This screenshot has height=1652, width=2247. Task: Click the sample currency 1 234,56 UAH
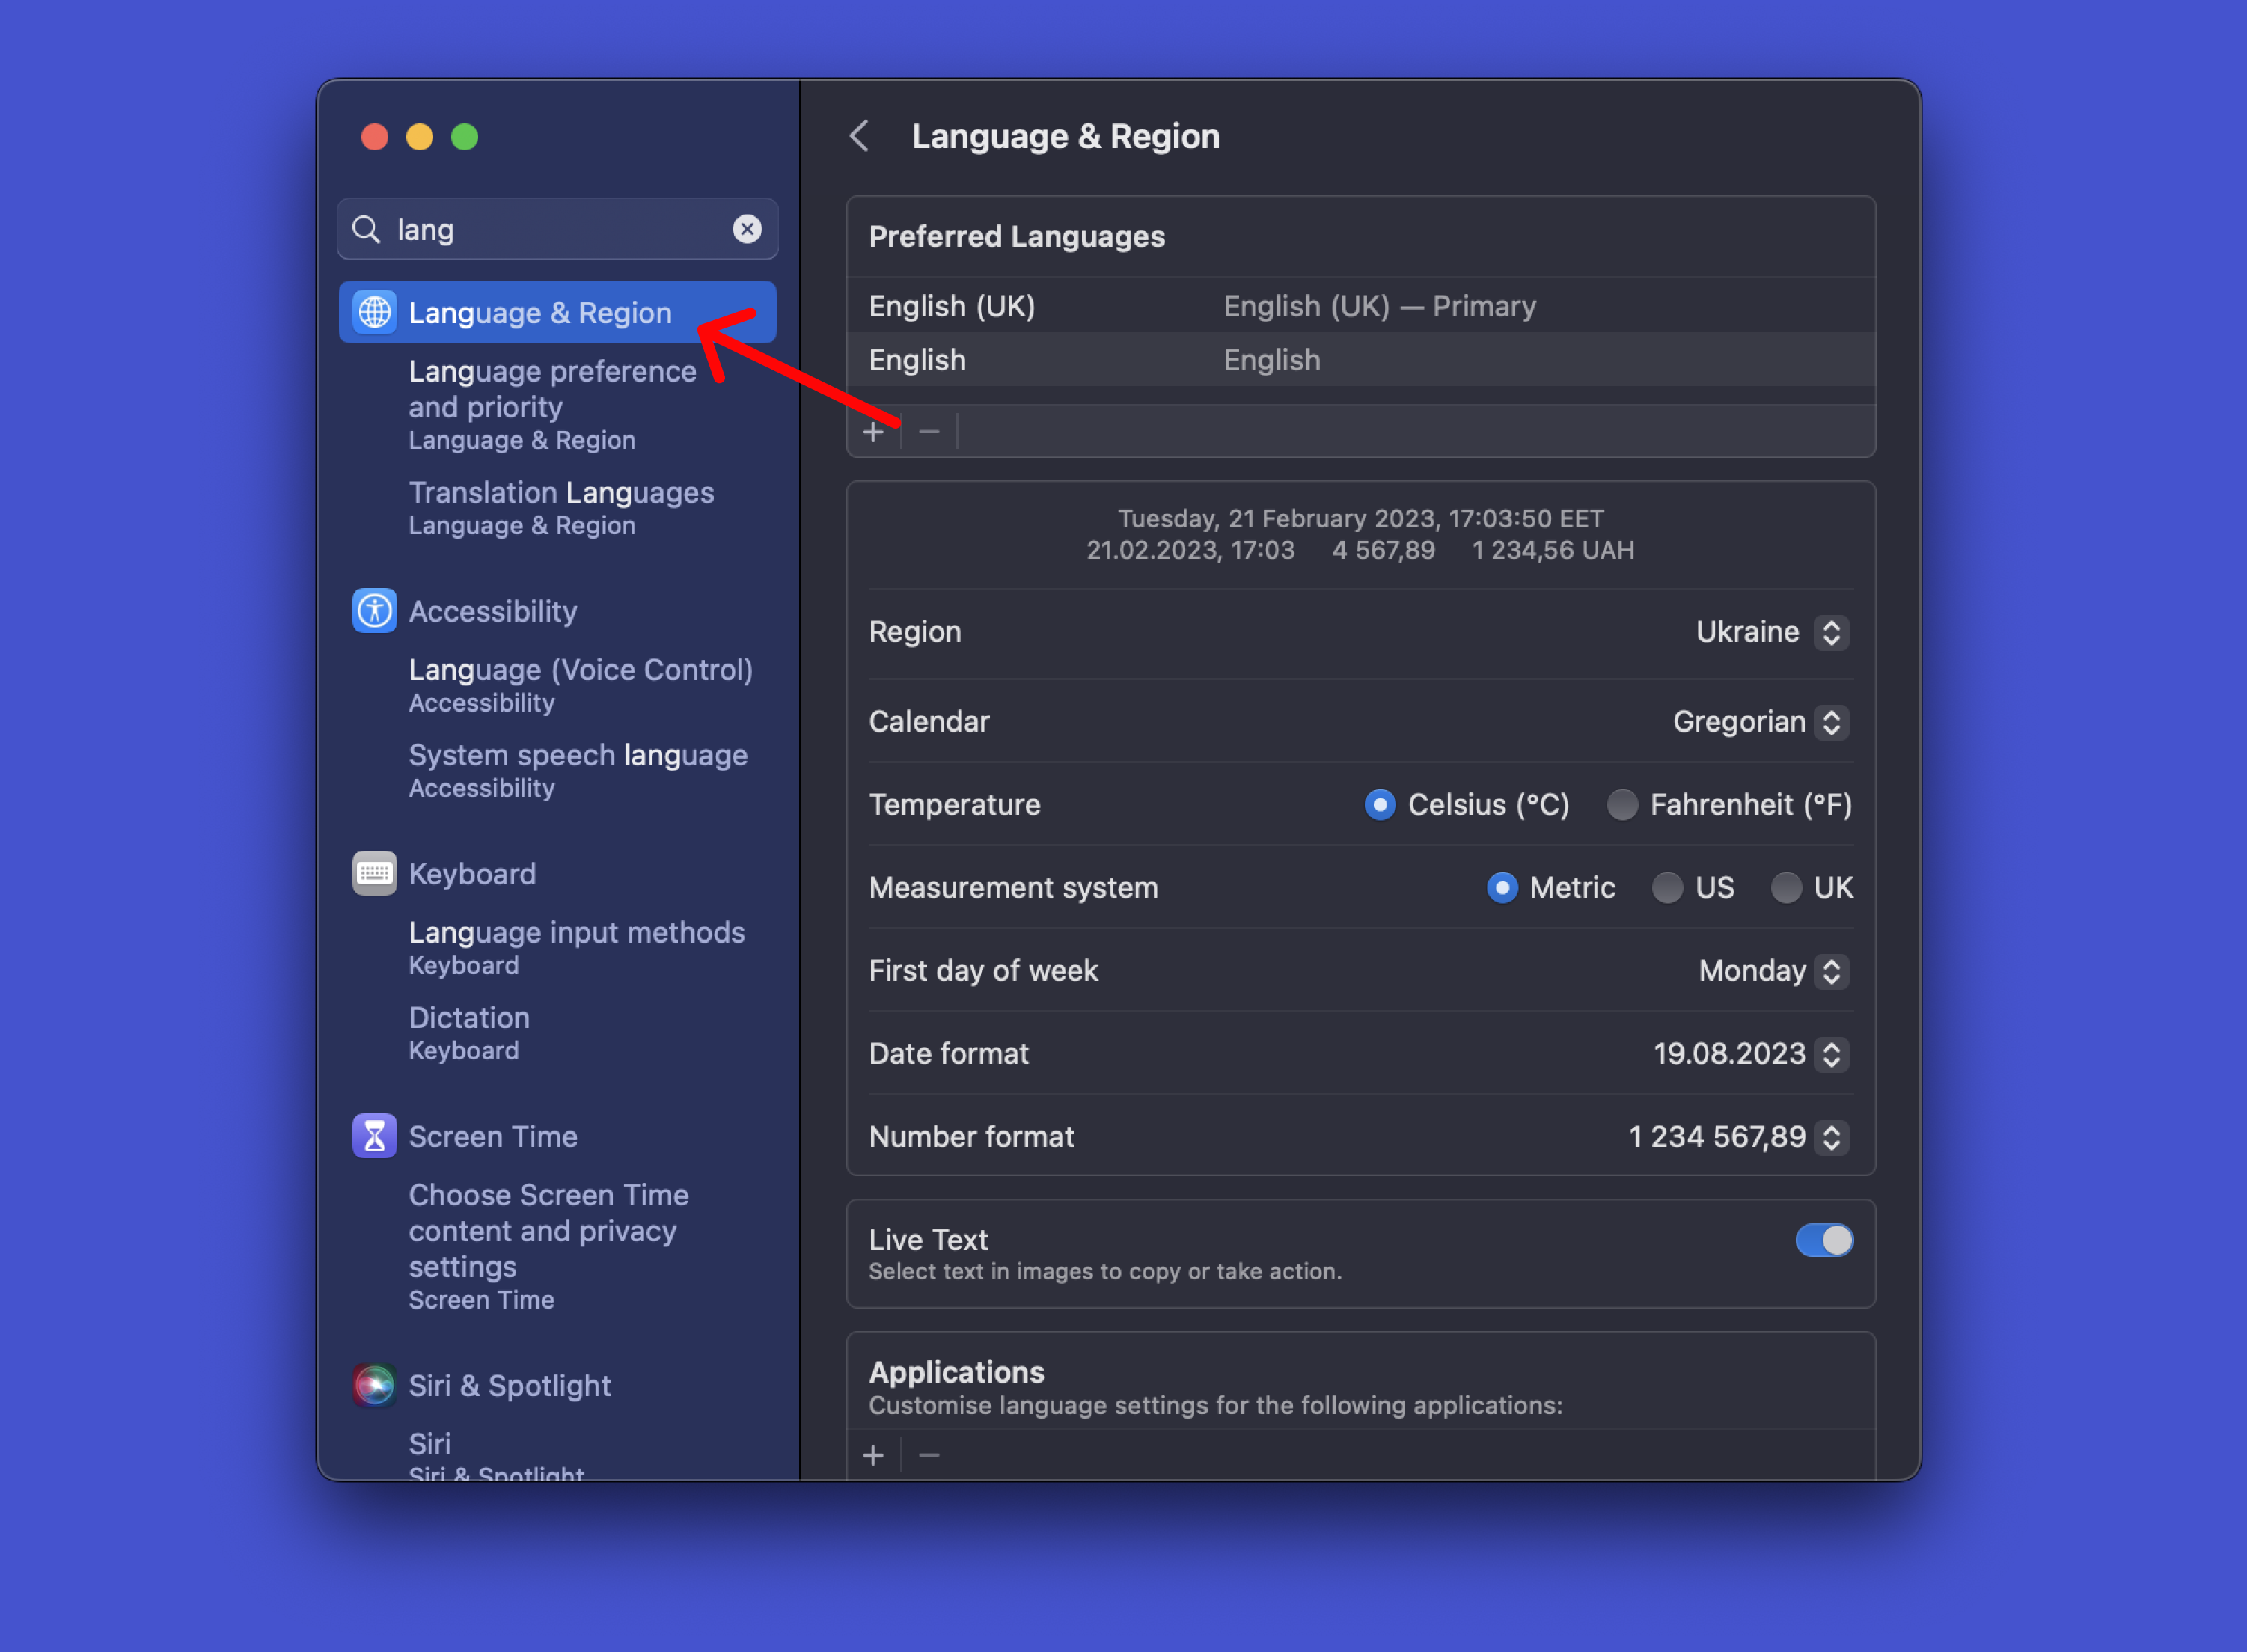click(1553, 550)
